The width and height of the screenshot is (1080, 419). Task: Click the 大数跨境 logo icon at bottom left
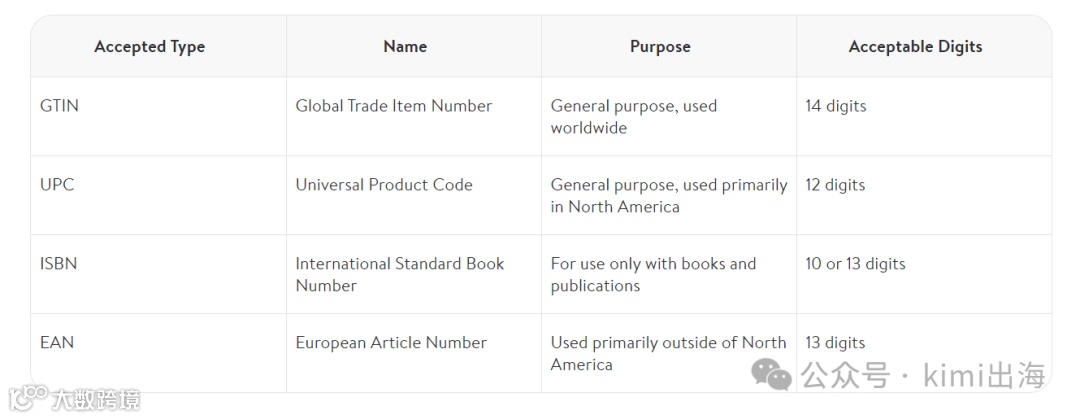(28, 398)
